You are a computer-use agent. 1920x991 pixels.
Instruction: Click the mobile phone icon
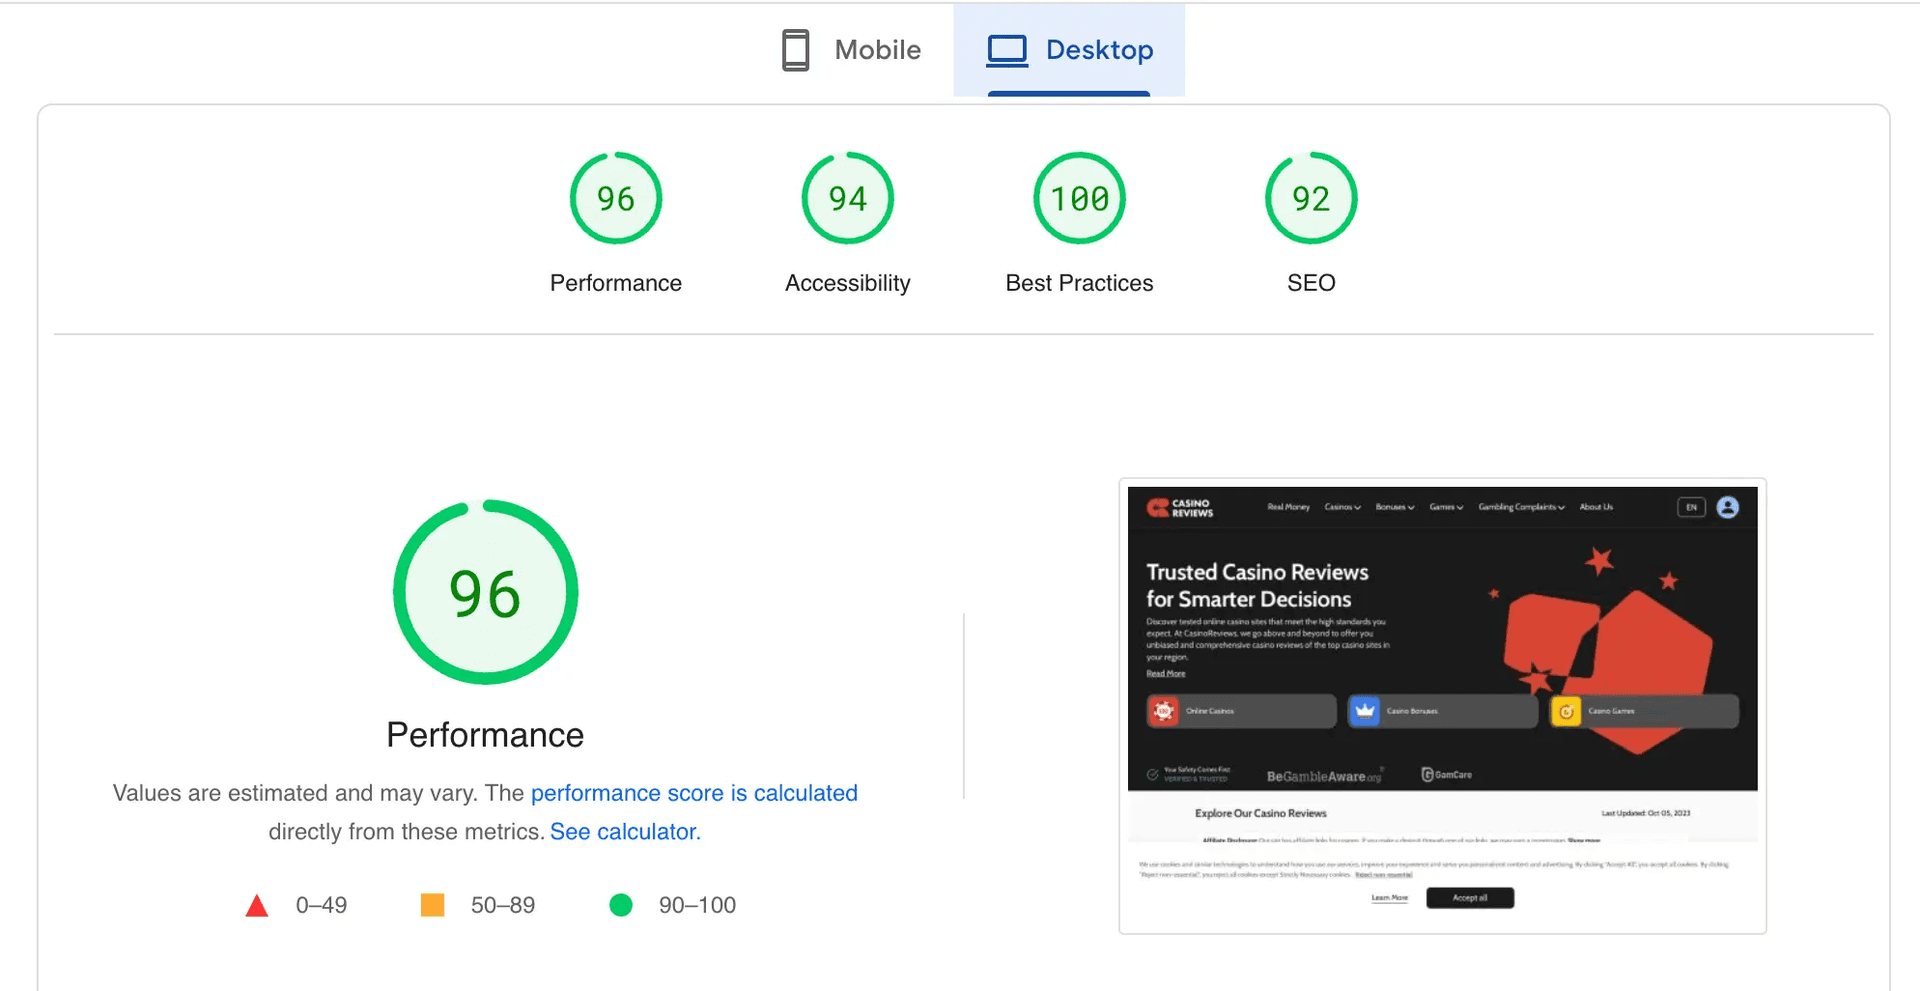pos(795,50)
